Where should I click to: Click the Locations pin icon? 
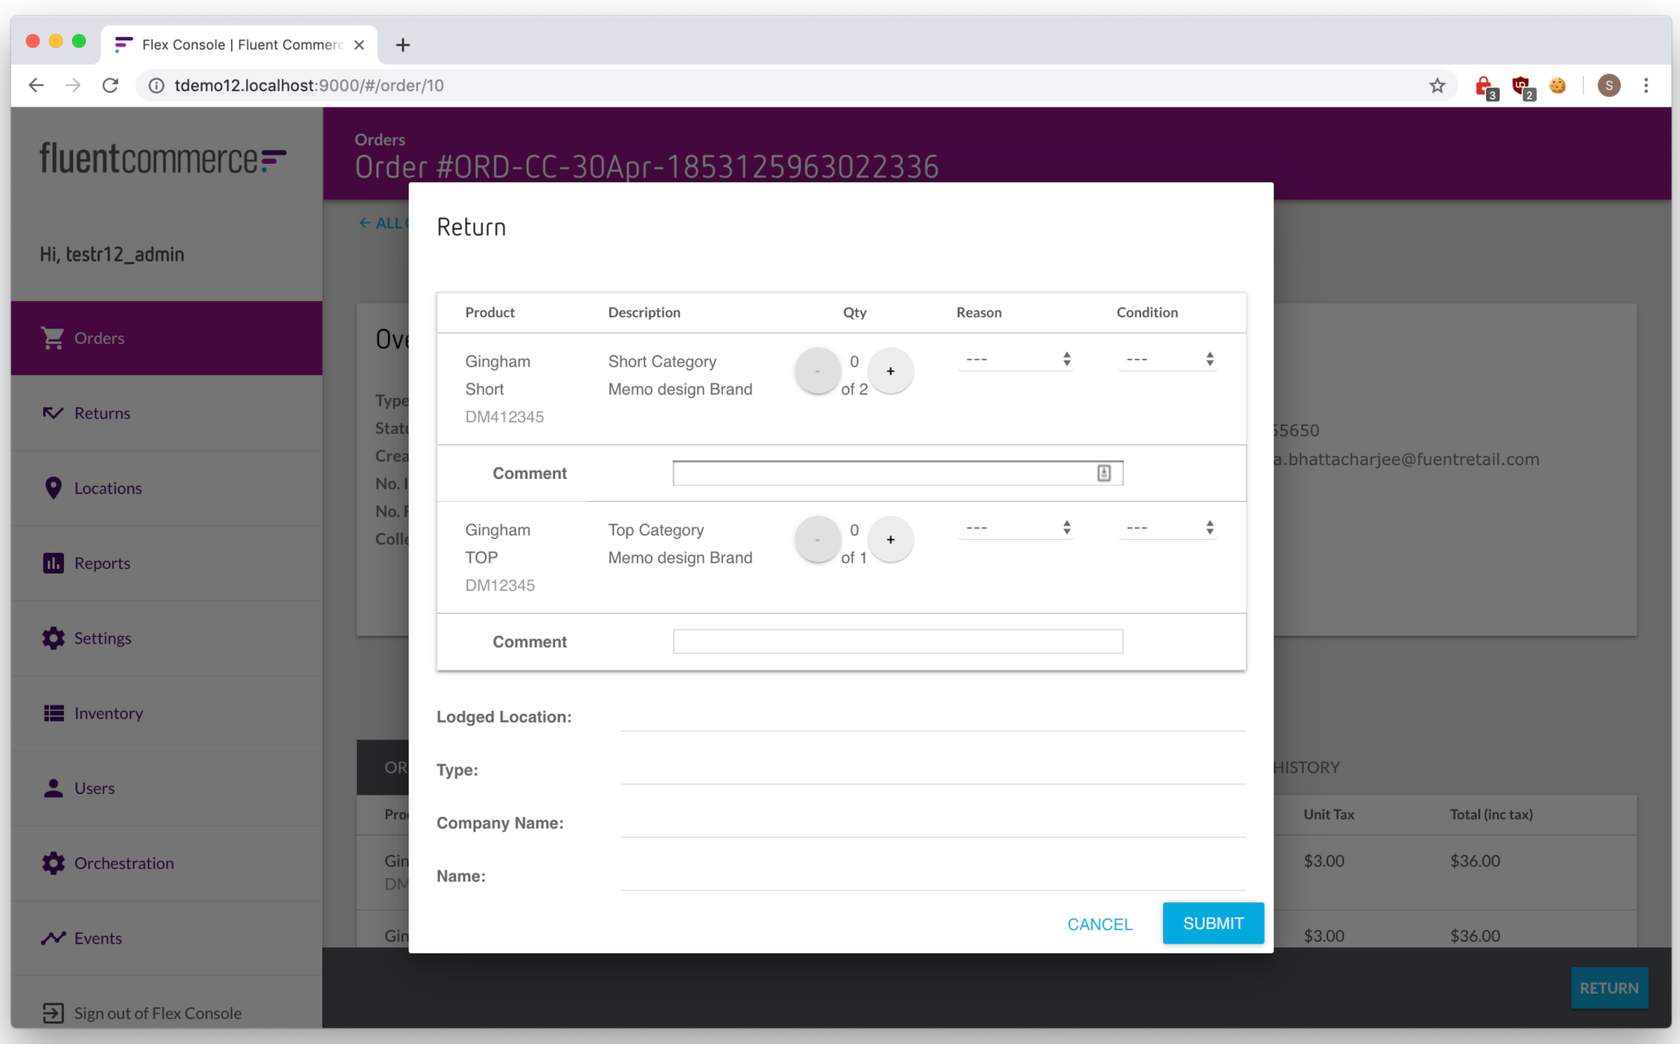coord(53,488)
